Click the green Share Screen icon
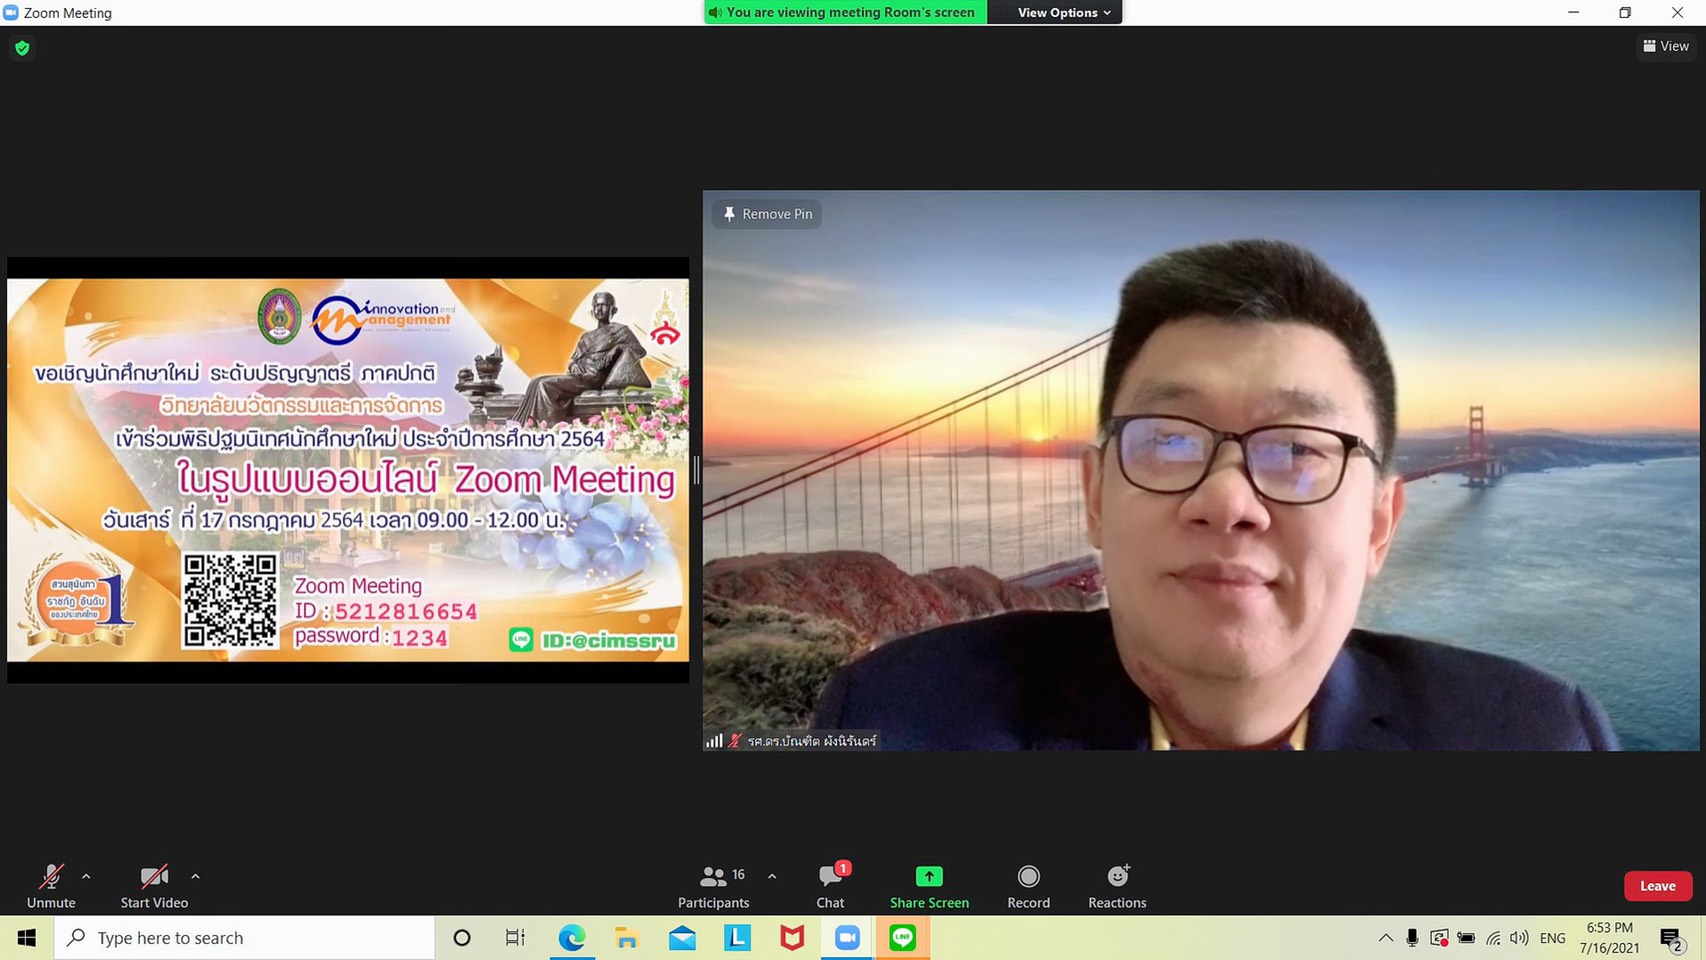1706x960 pixels. pos(929,877)
